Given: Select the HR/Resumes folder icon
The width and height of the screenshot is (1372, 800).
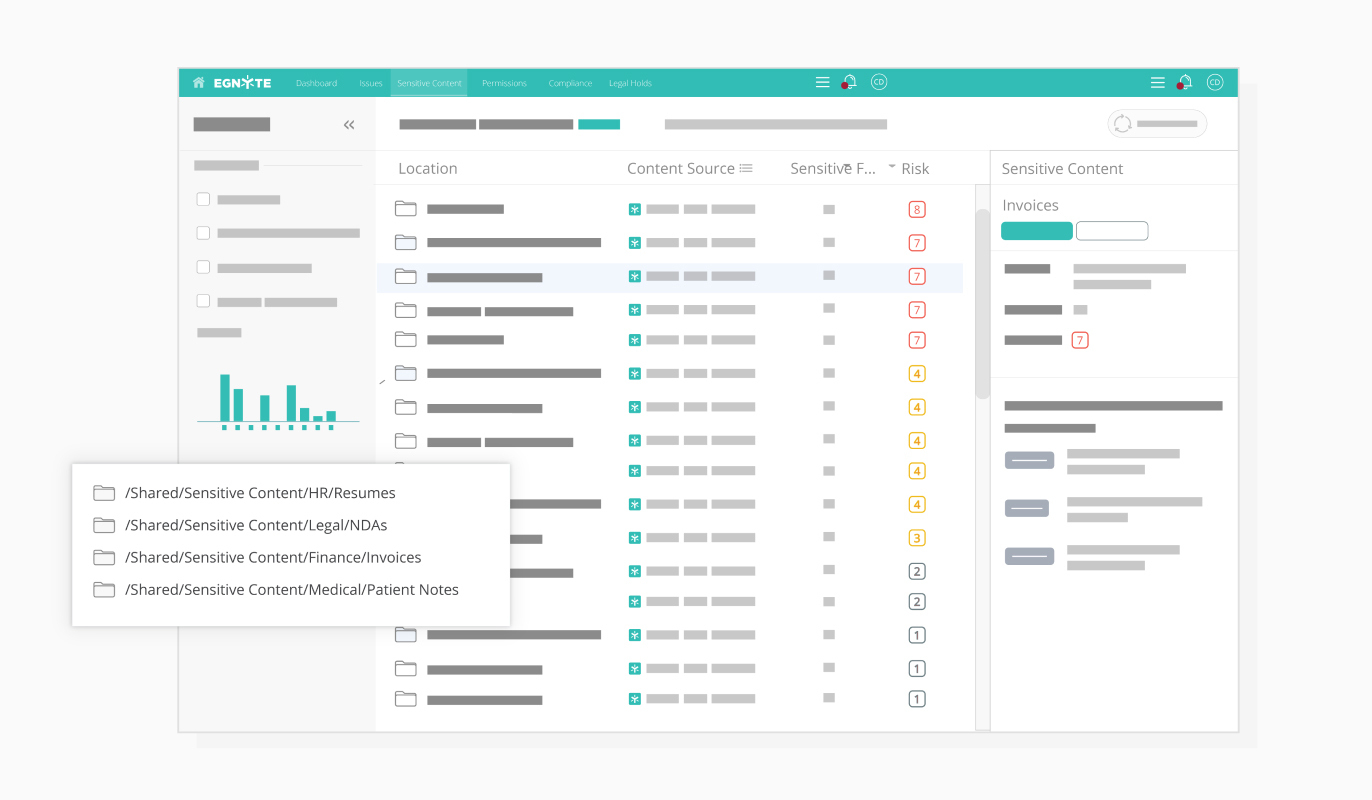Looking at the screenshot, I should click(104, 493).
